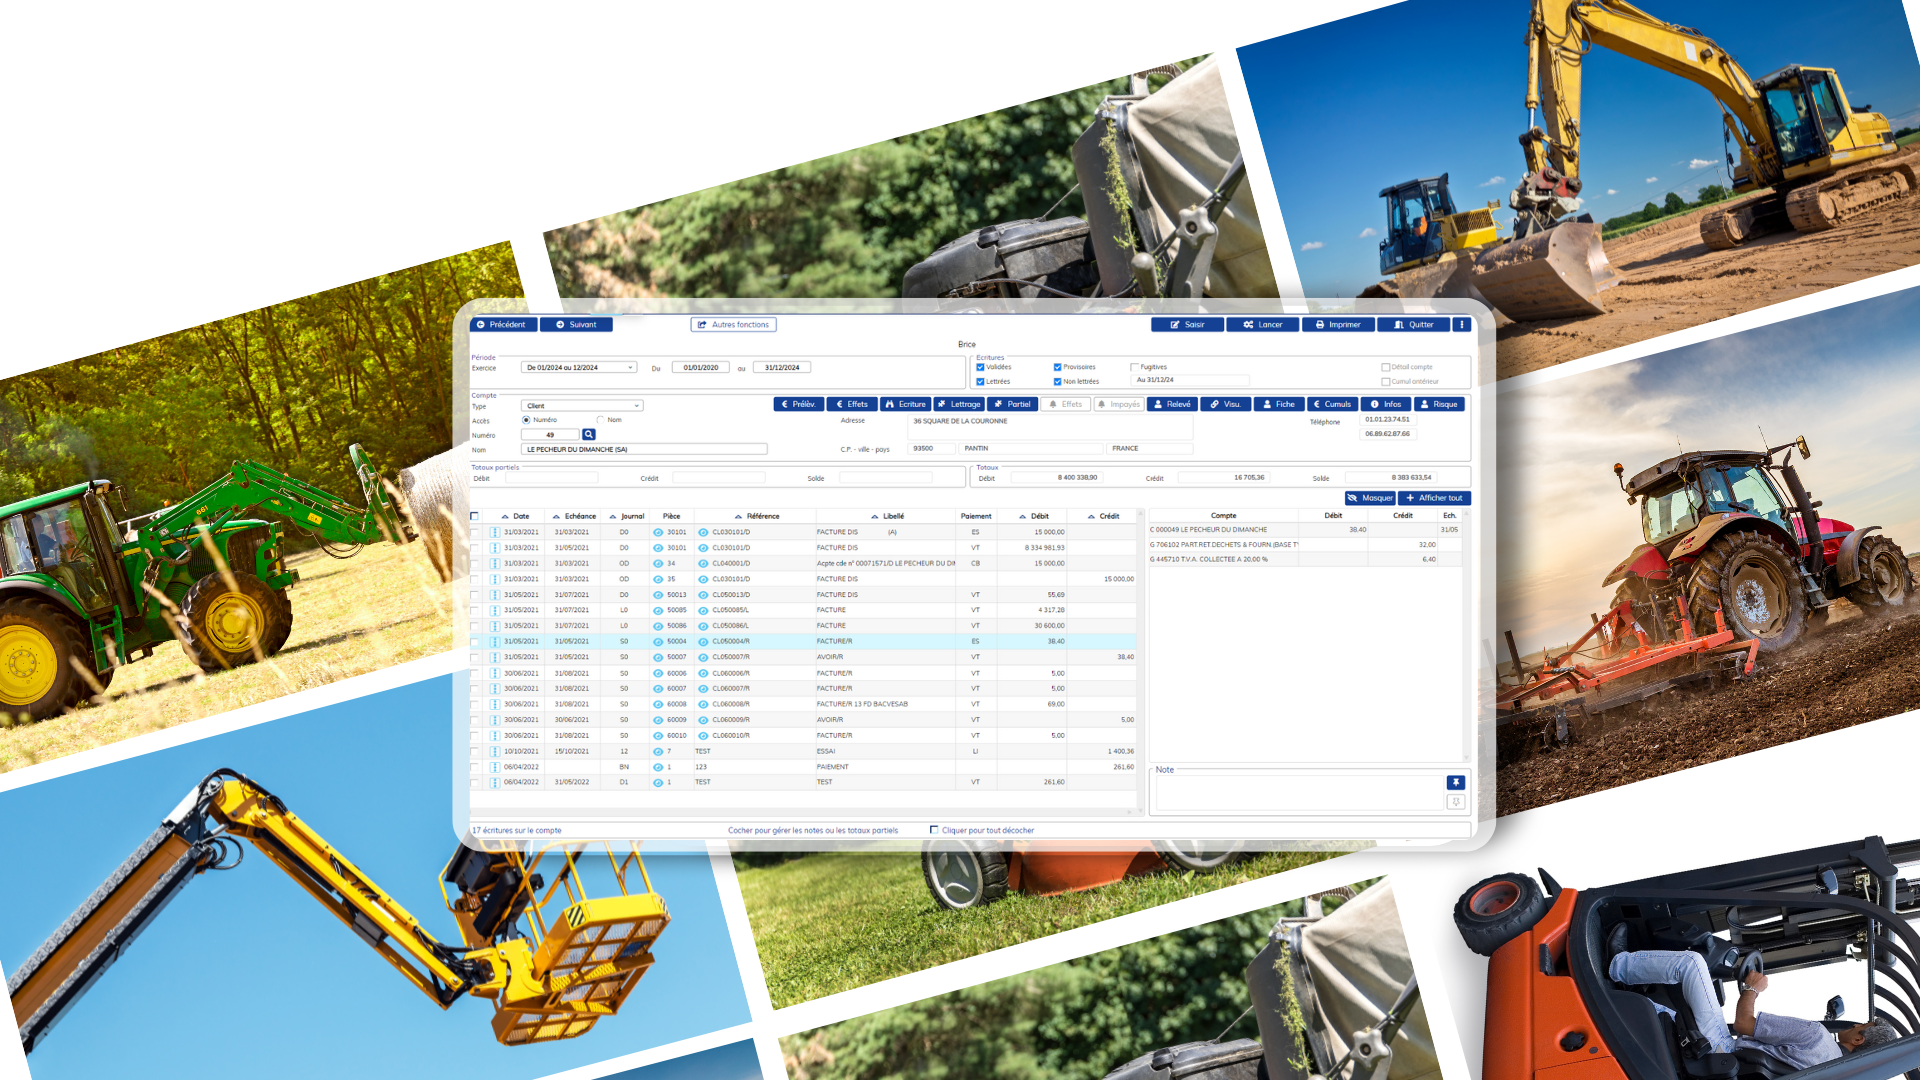Screen dimensions: 1920x1080
Task: Click the Lancer gears button
Action: tap(1262, 325)
